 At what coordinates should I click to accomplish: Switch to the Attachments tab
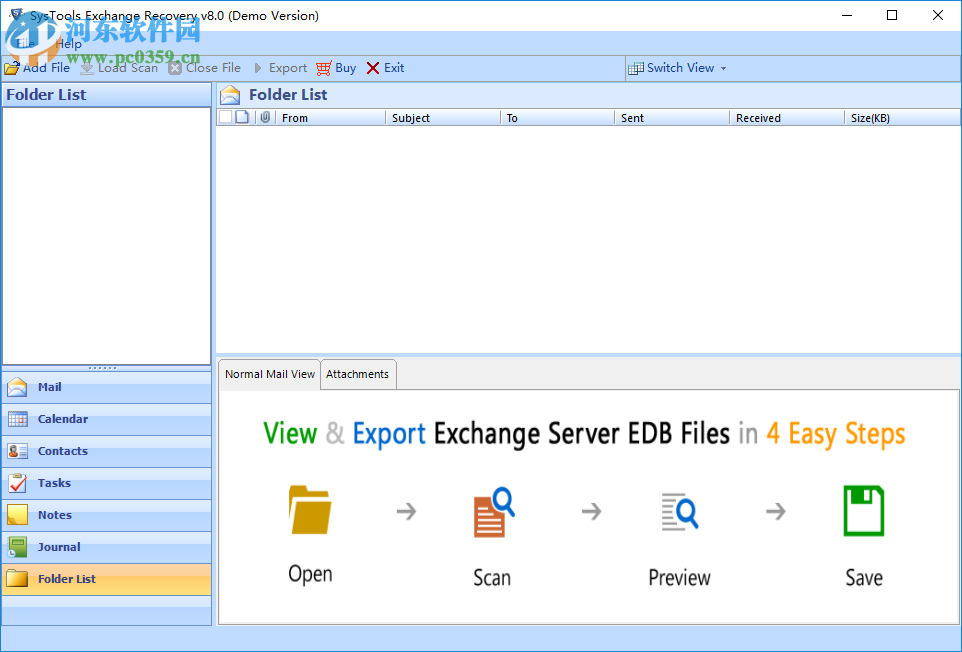tap(358, 374)
